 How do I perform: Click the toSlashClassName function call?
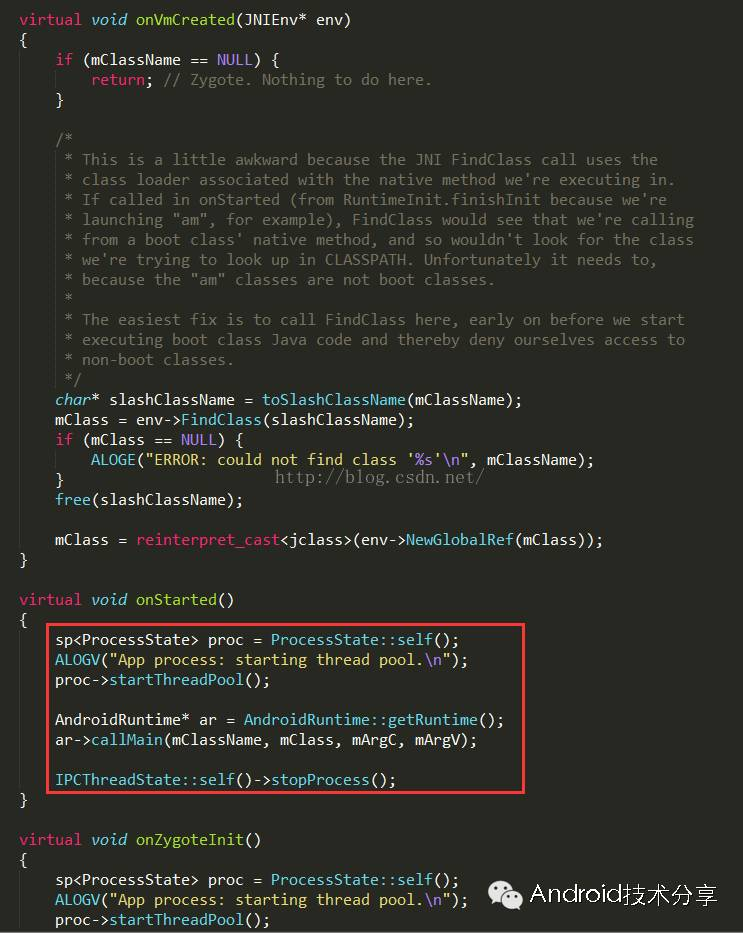click(334, 400)
